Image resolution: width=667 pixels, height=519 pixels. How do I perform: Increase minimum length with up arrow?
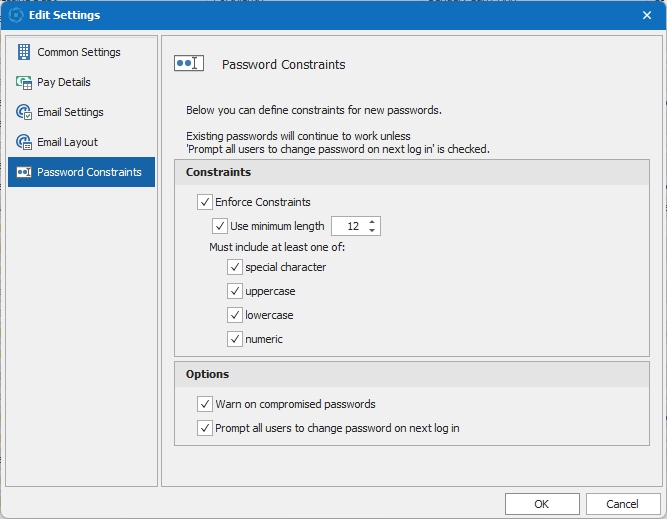coord(372,222)
